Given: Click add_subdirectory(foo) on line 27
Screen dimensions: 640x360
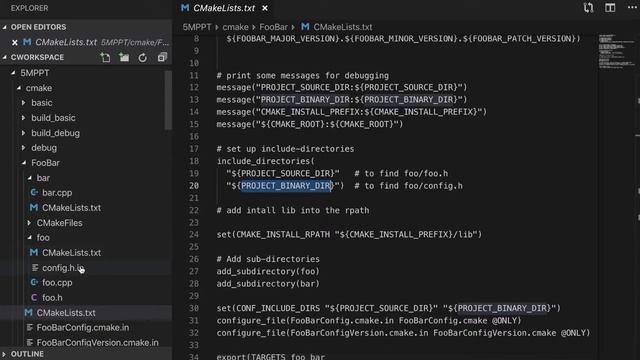Looking at the screenshot, I should tap(268, 271).
